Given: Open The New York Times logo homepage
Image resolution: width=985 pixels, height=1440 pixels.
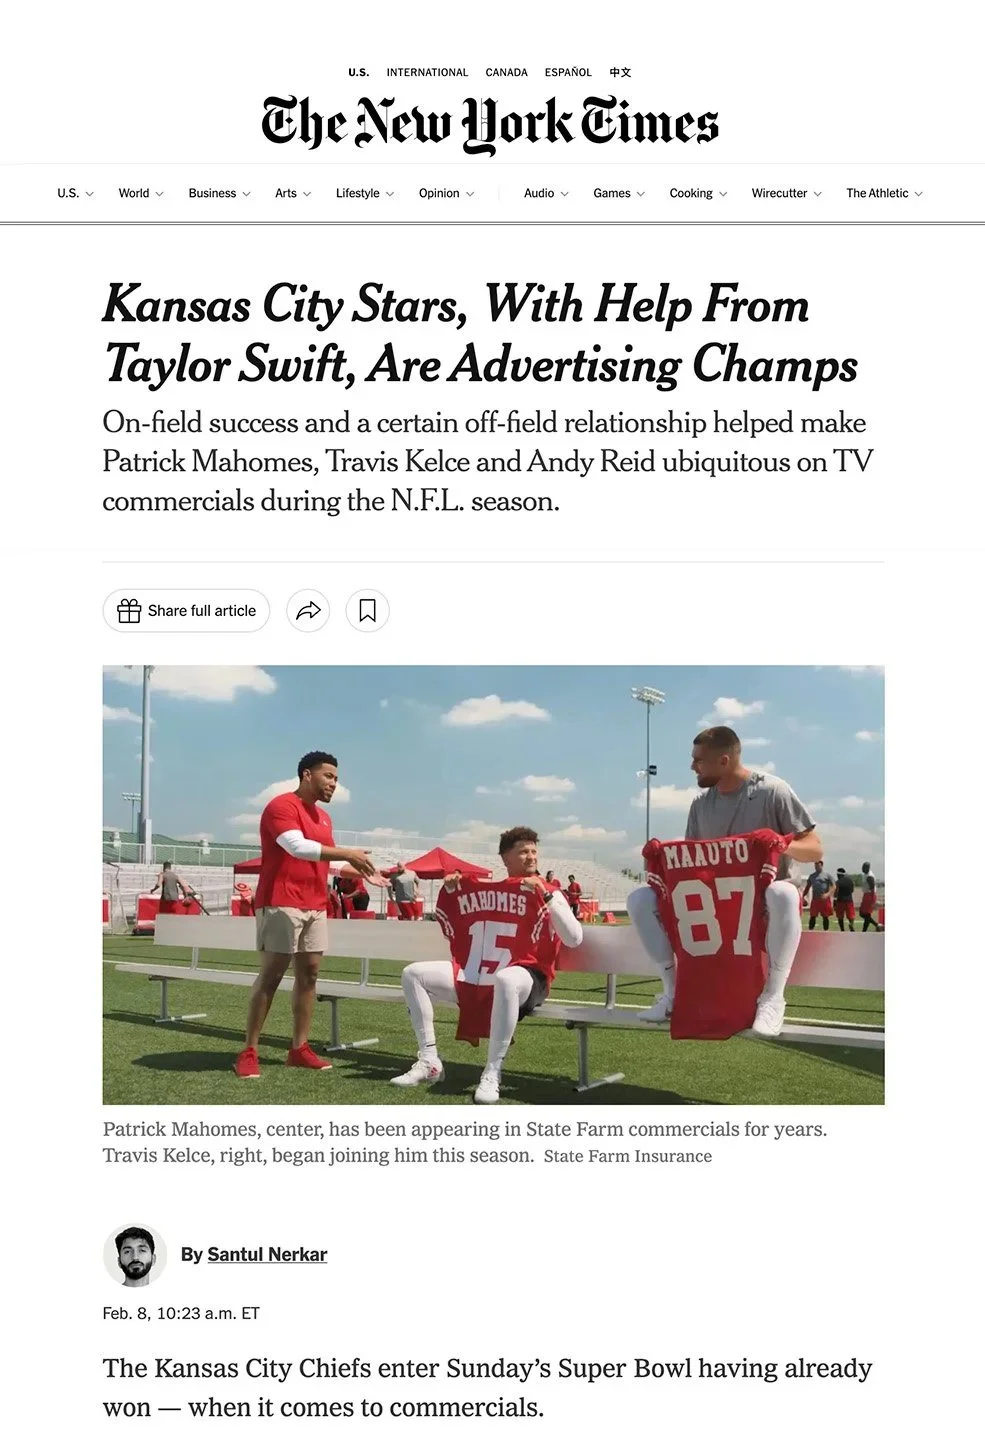Looking at the screenshot, I should [x=490, y=123].
